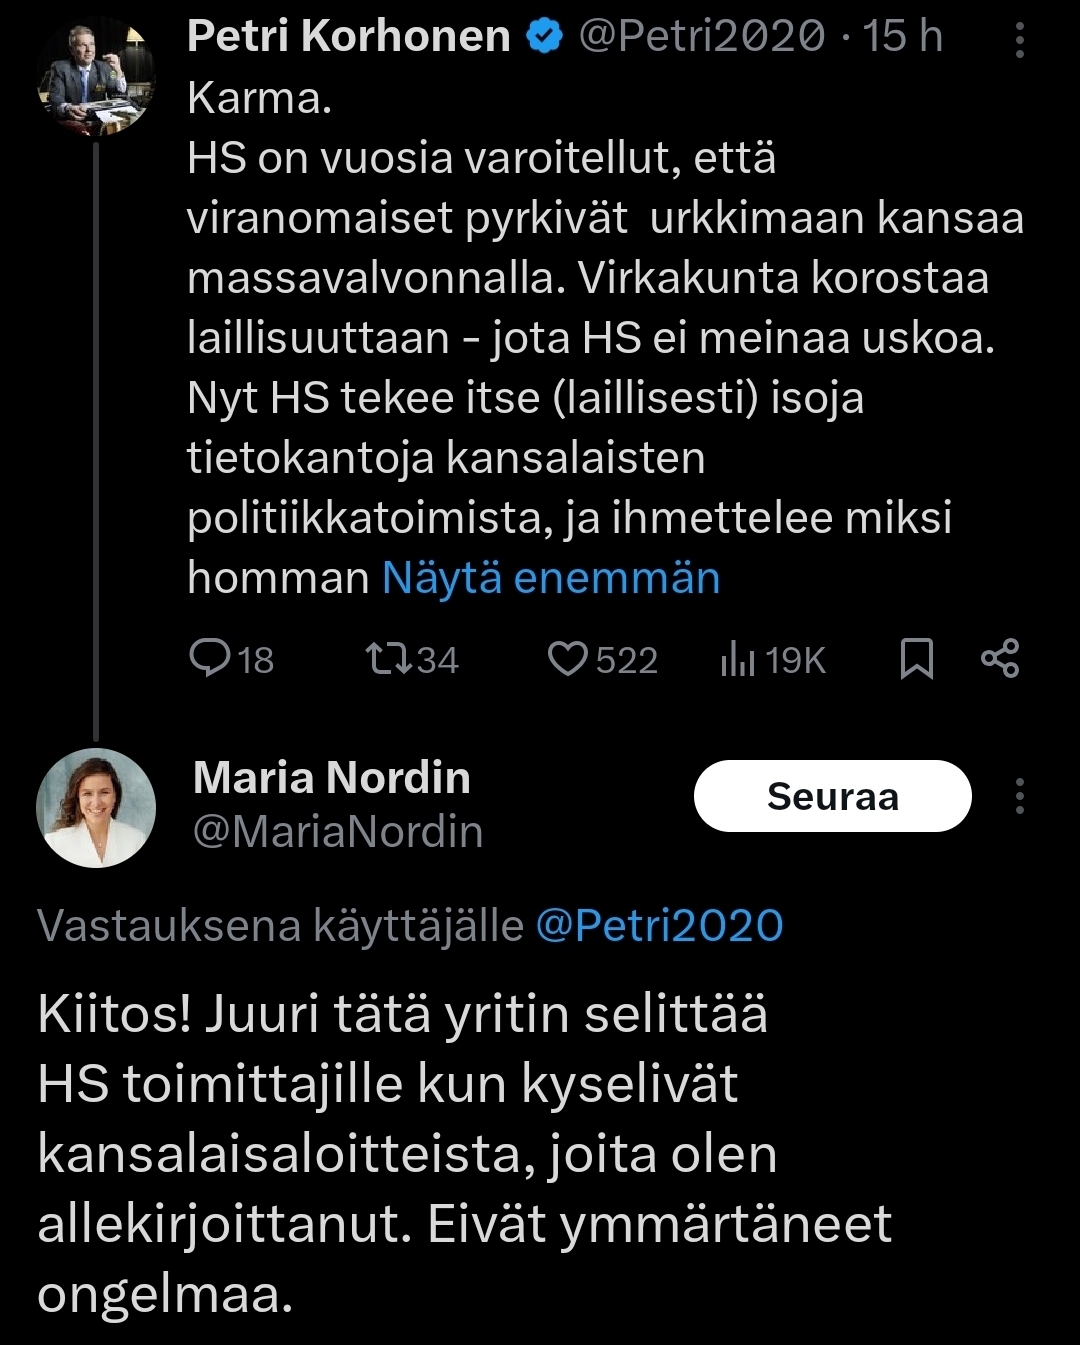Like the tweet with 522 likes
Image resolution: width=1080 pixels, height=1345 pixels.
[x=568, y=659]
